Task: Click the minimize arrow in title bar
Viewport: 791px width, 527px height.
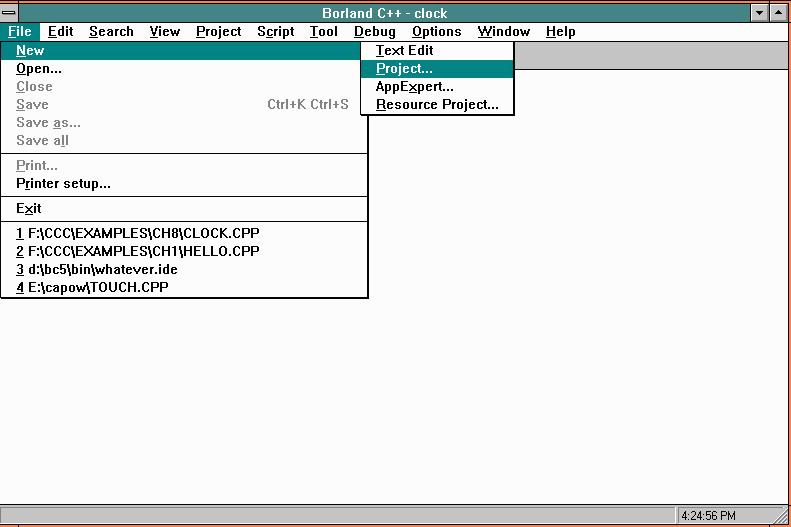Action: click(759, 13)
